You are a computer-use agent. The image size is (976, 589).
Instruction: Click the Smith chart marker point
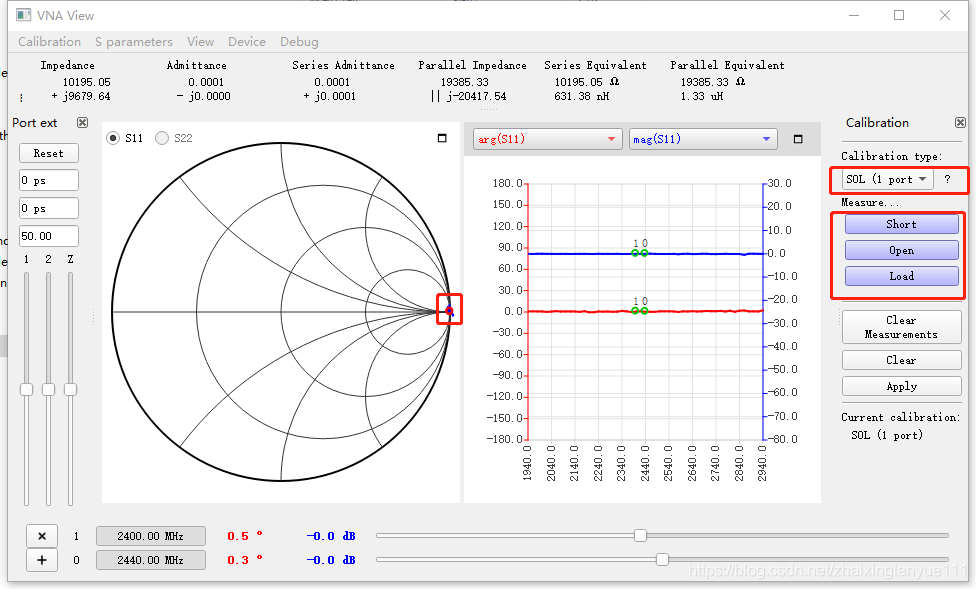449,311
